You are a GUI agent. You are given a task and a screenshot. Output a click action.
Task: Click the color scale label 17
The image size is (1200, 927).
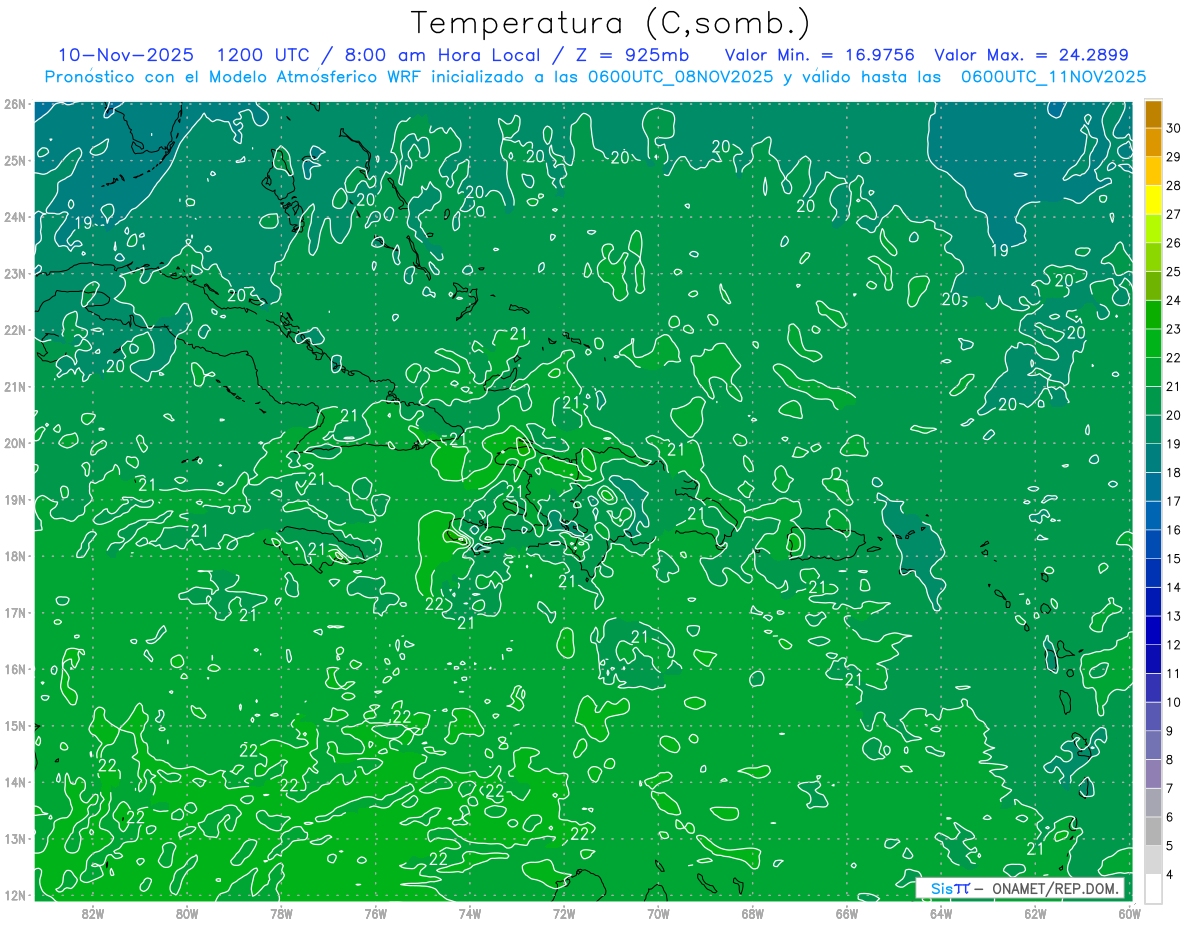(1174, 501)
